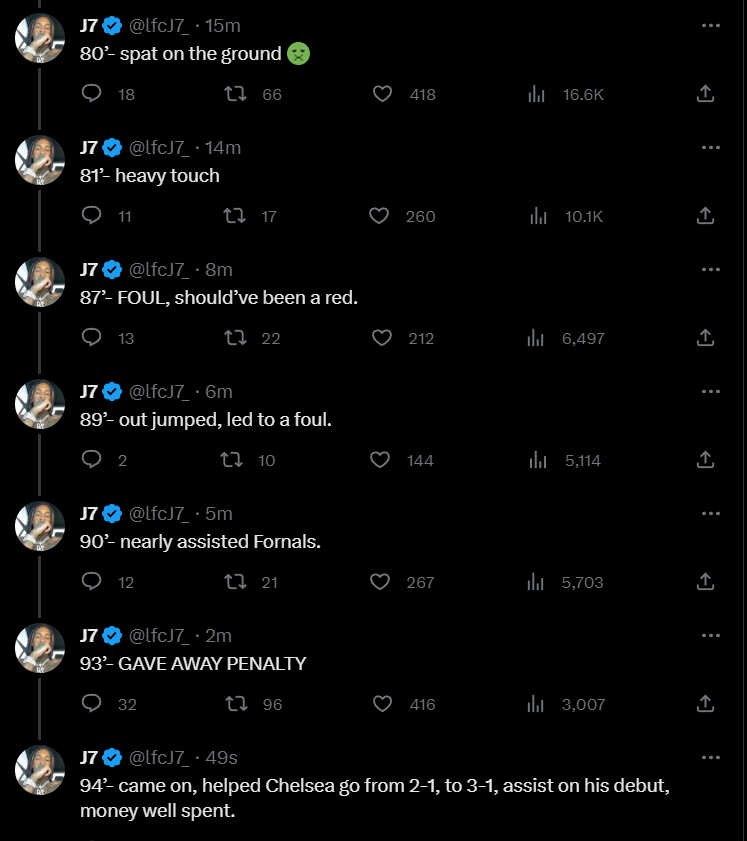Click J7 display name on the 90' tweet
This screenshot has height=841, width=747.
click(89, 513)
